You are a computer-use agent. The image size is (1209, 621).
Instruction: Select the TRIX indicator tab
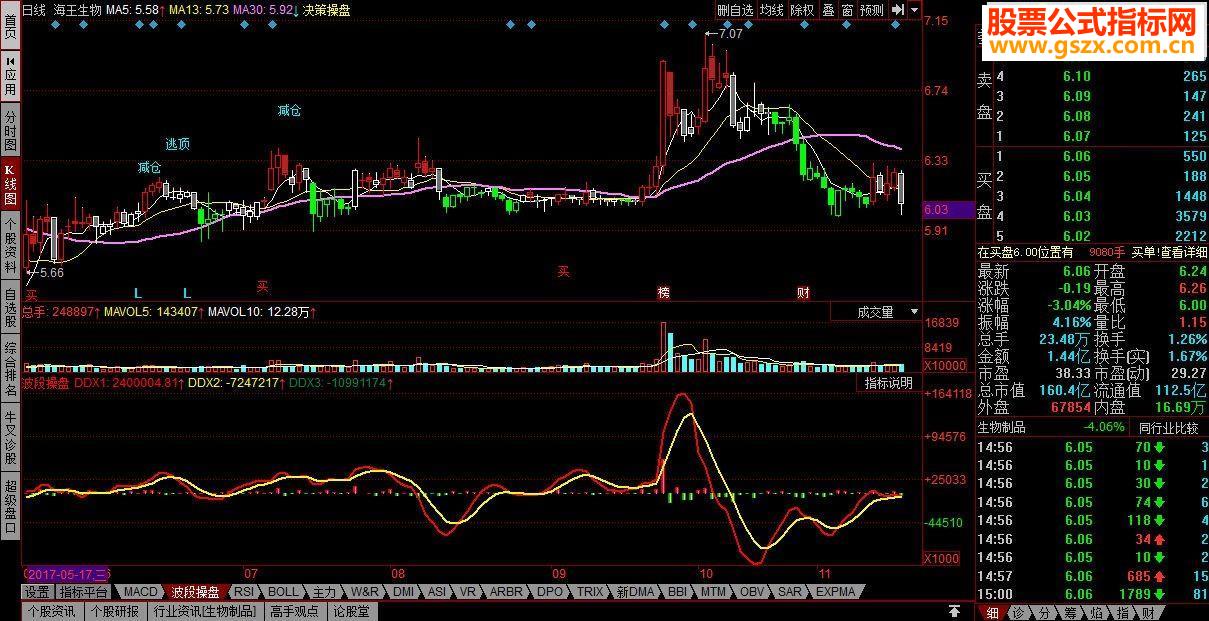click(x=591, y=592)
